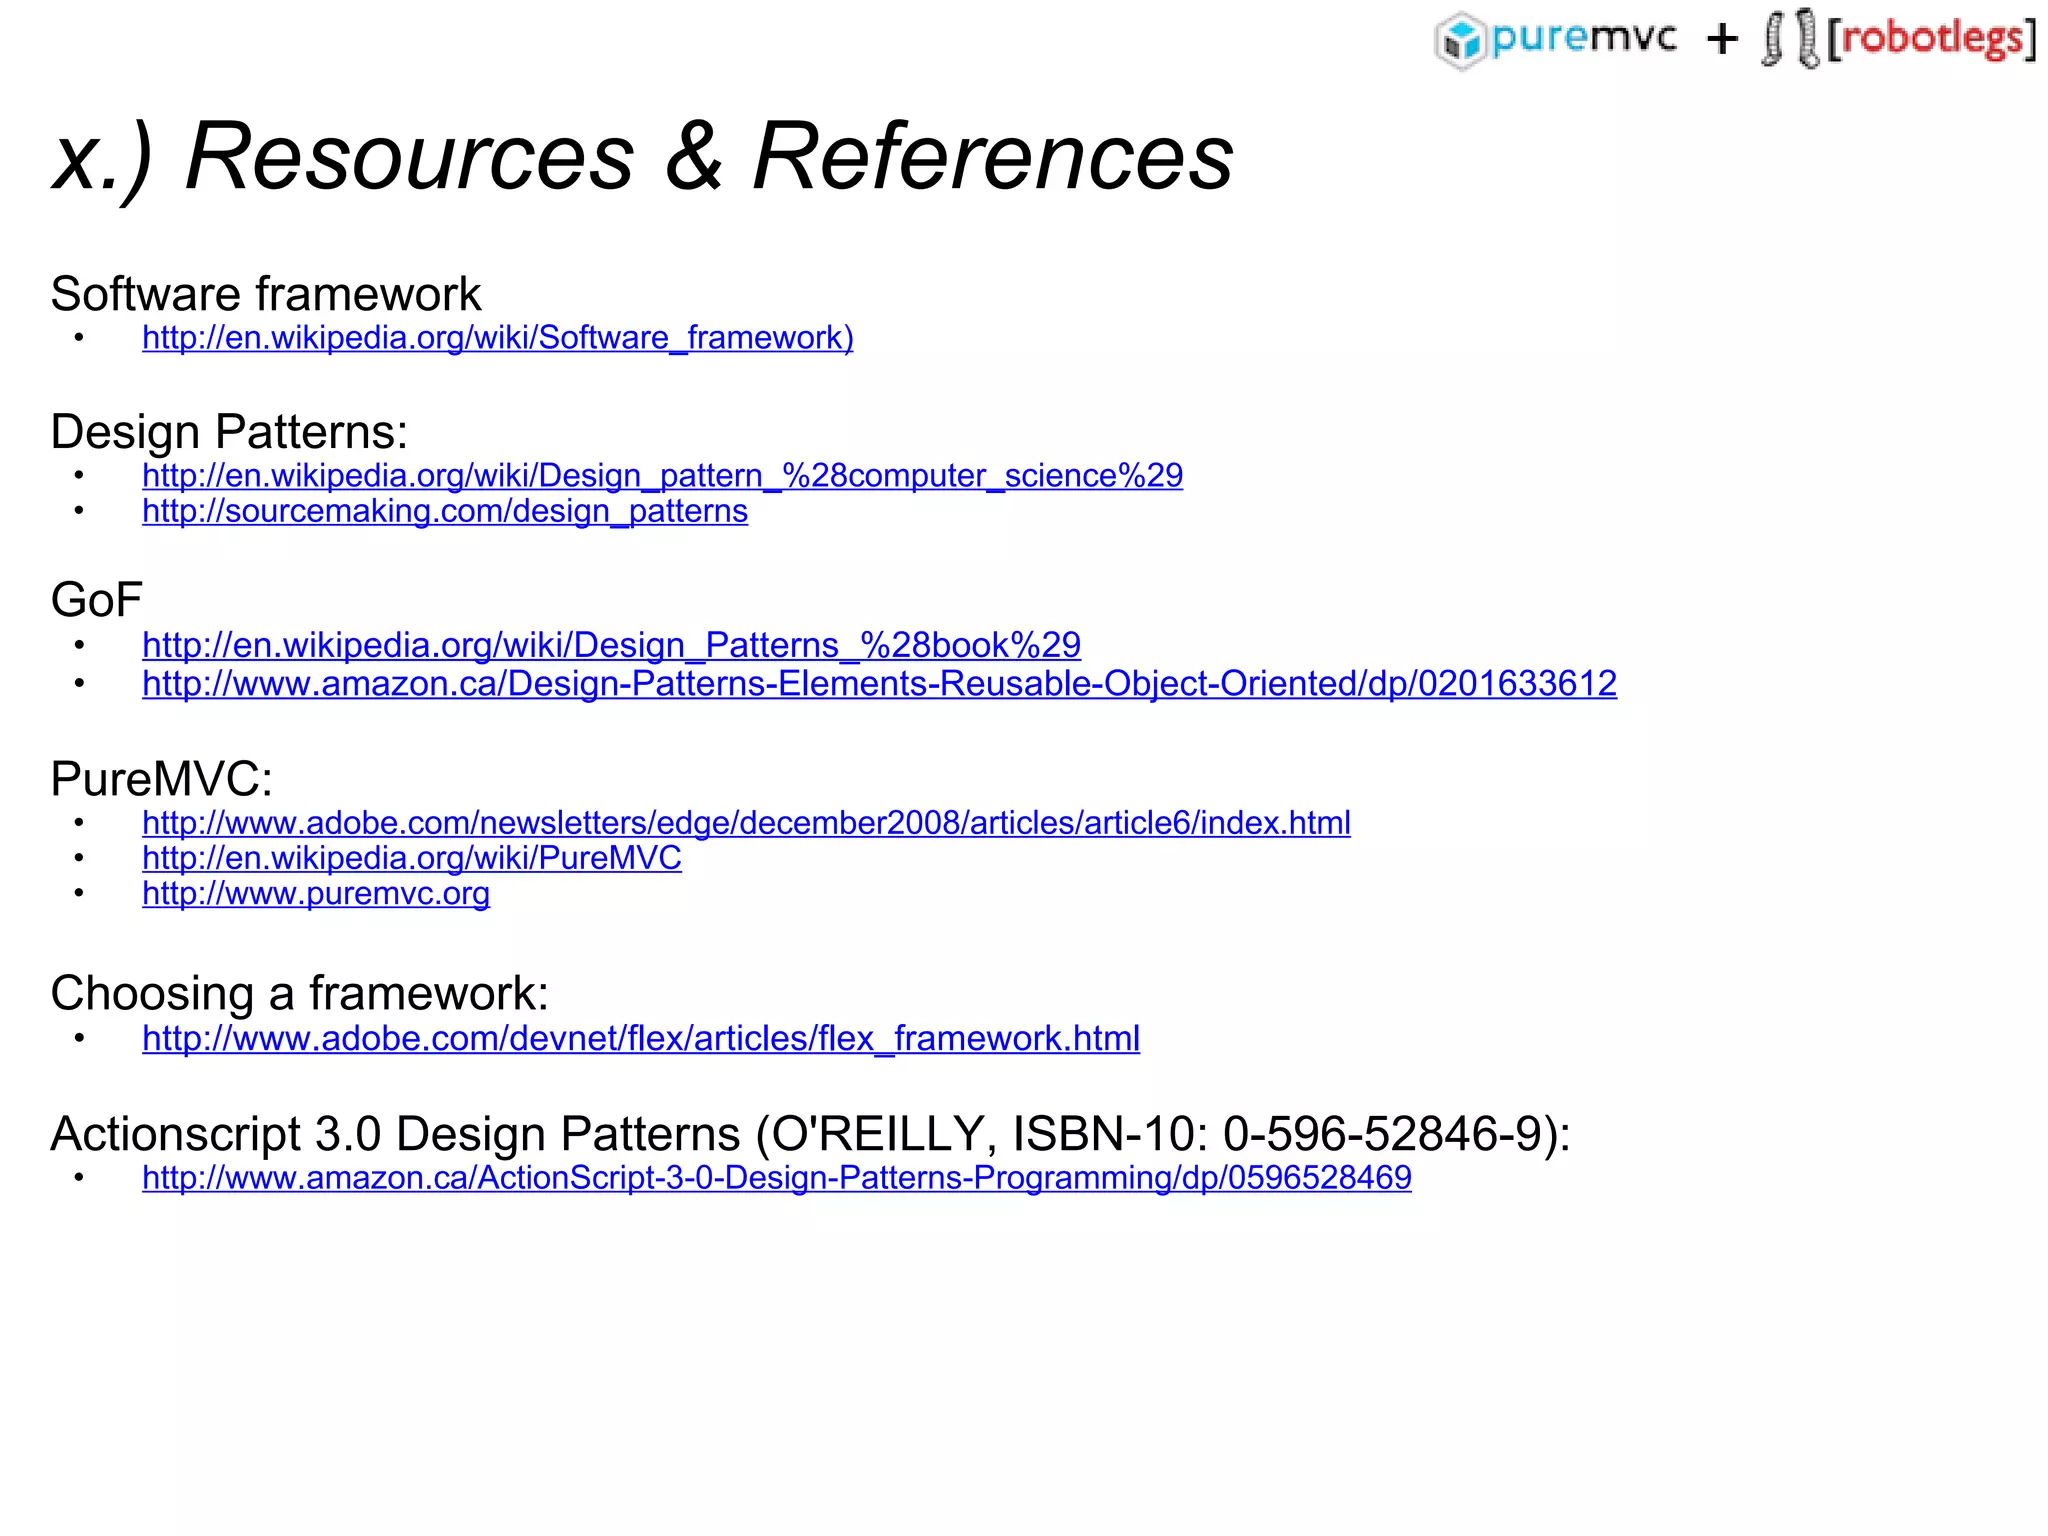Click the robotlegs legs logo icon
The width and height of the screenshot is (2048, 1536).
[1792, 39]
